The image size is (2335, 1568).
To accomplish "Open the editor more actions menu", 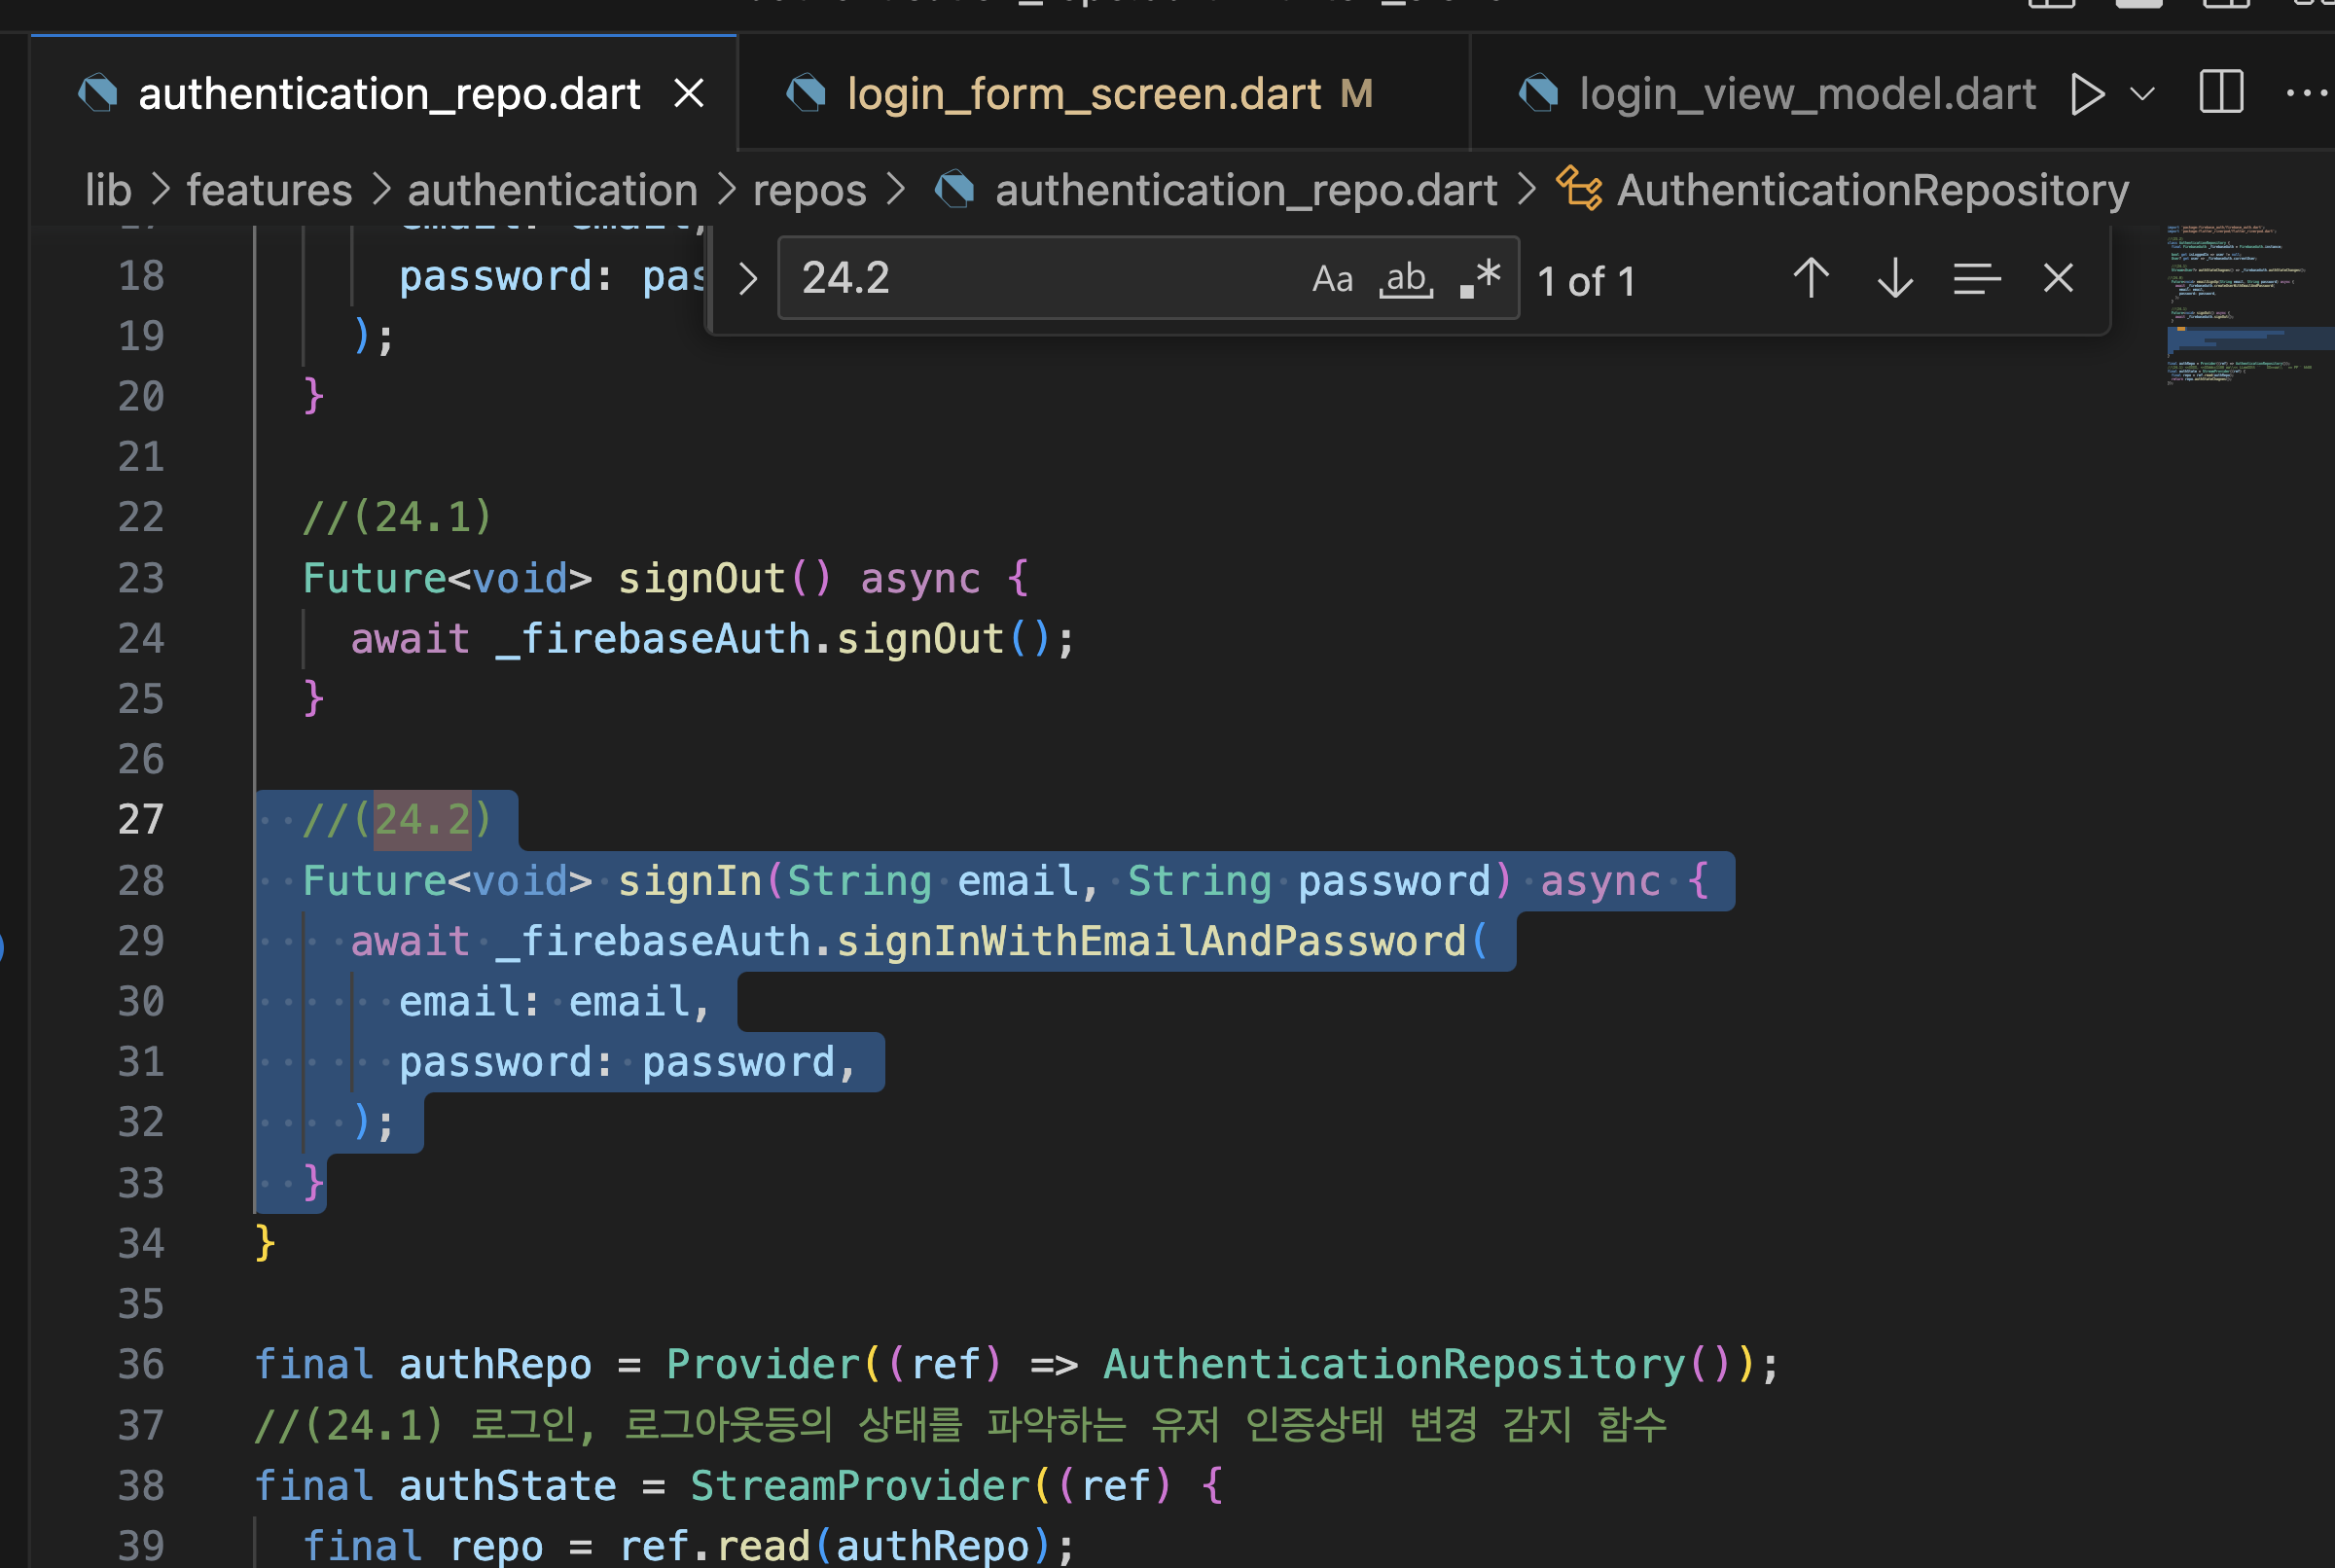I will click(2305, 94).
